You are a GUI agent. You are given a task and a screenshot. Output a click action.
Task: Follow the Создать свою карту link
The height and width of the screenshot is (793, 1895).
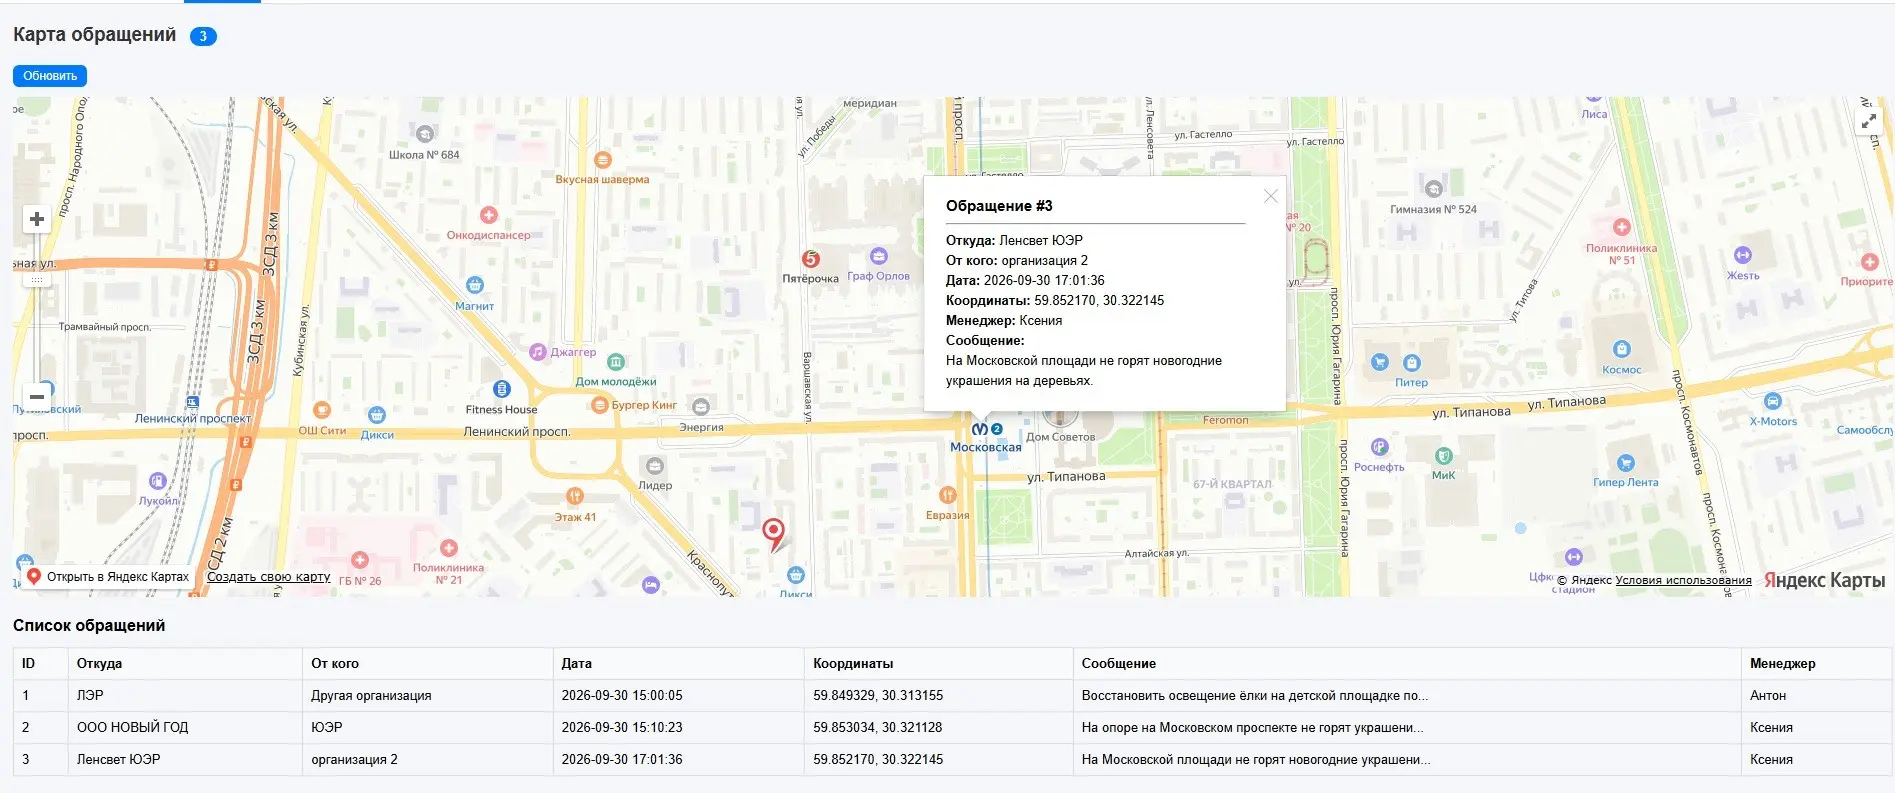coord(269,577)
